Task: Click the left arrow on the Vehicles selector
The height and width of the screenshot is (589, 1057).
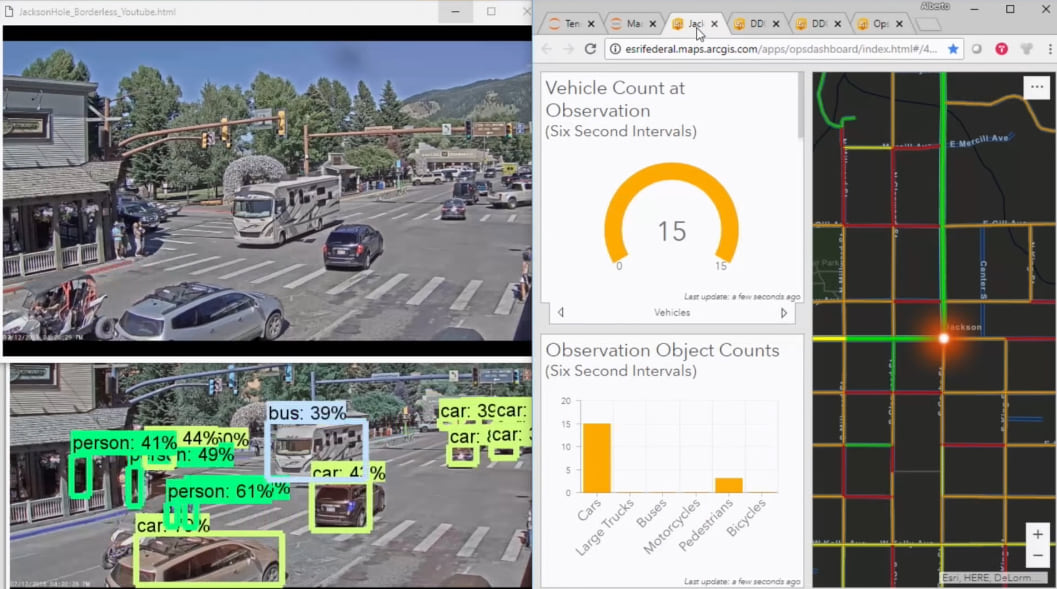Action: pos(560,312)
